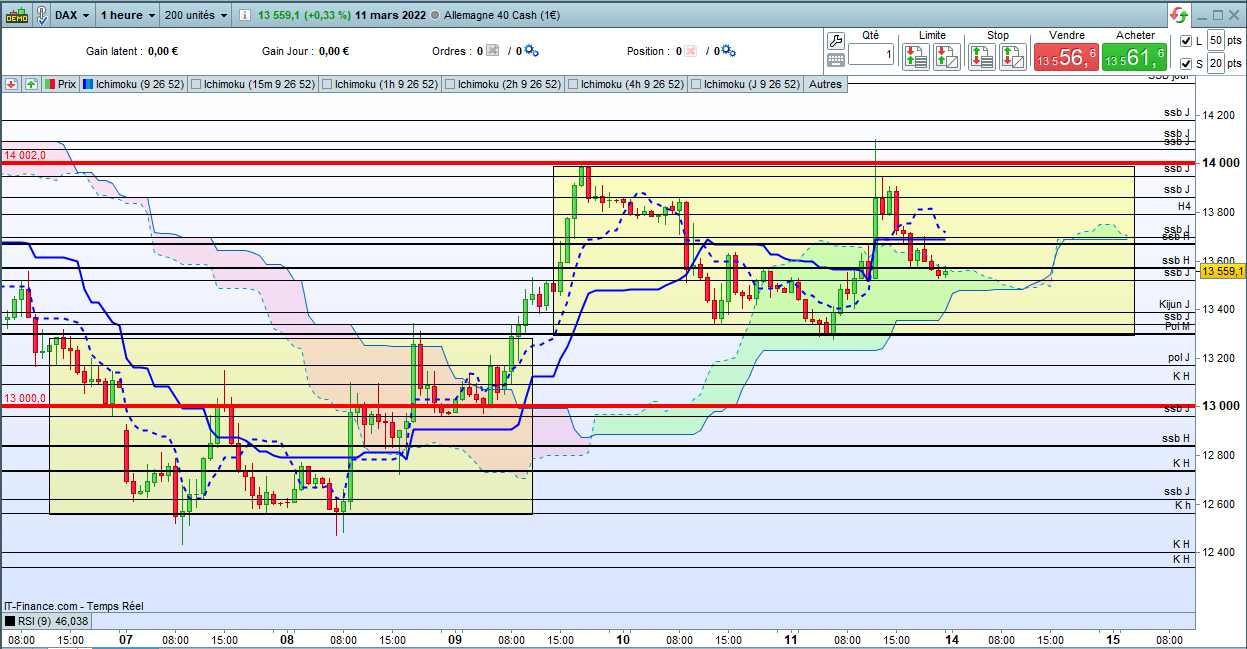The height and width of the screenshot is (649, 1247).
Task: Click the red Prix color swatch
Action: pyautogui.click(x=51, y=85)
